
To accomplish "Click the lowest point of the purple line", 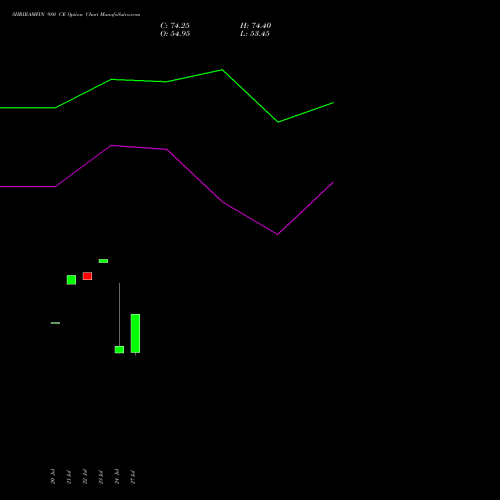I will (x=277, y=234).
